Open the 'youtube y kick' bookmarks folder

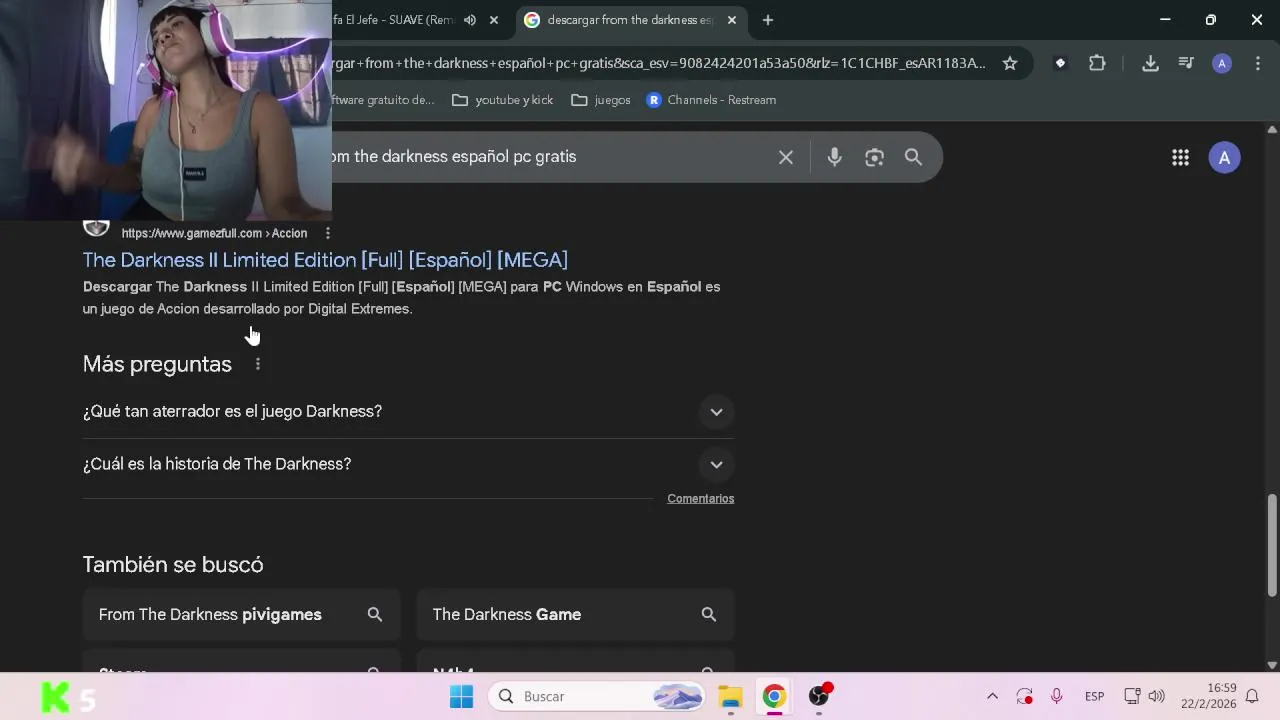point(503,100)
